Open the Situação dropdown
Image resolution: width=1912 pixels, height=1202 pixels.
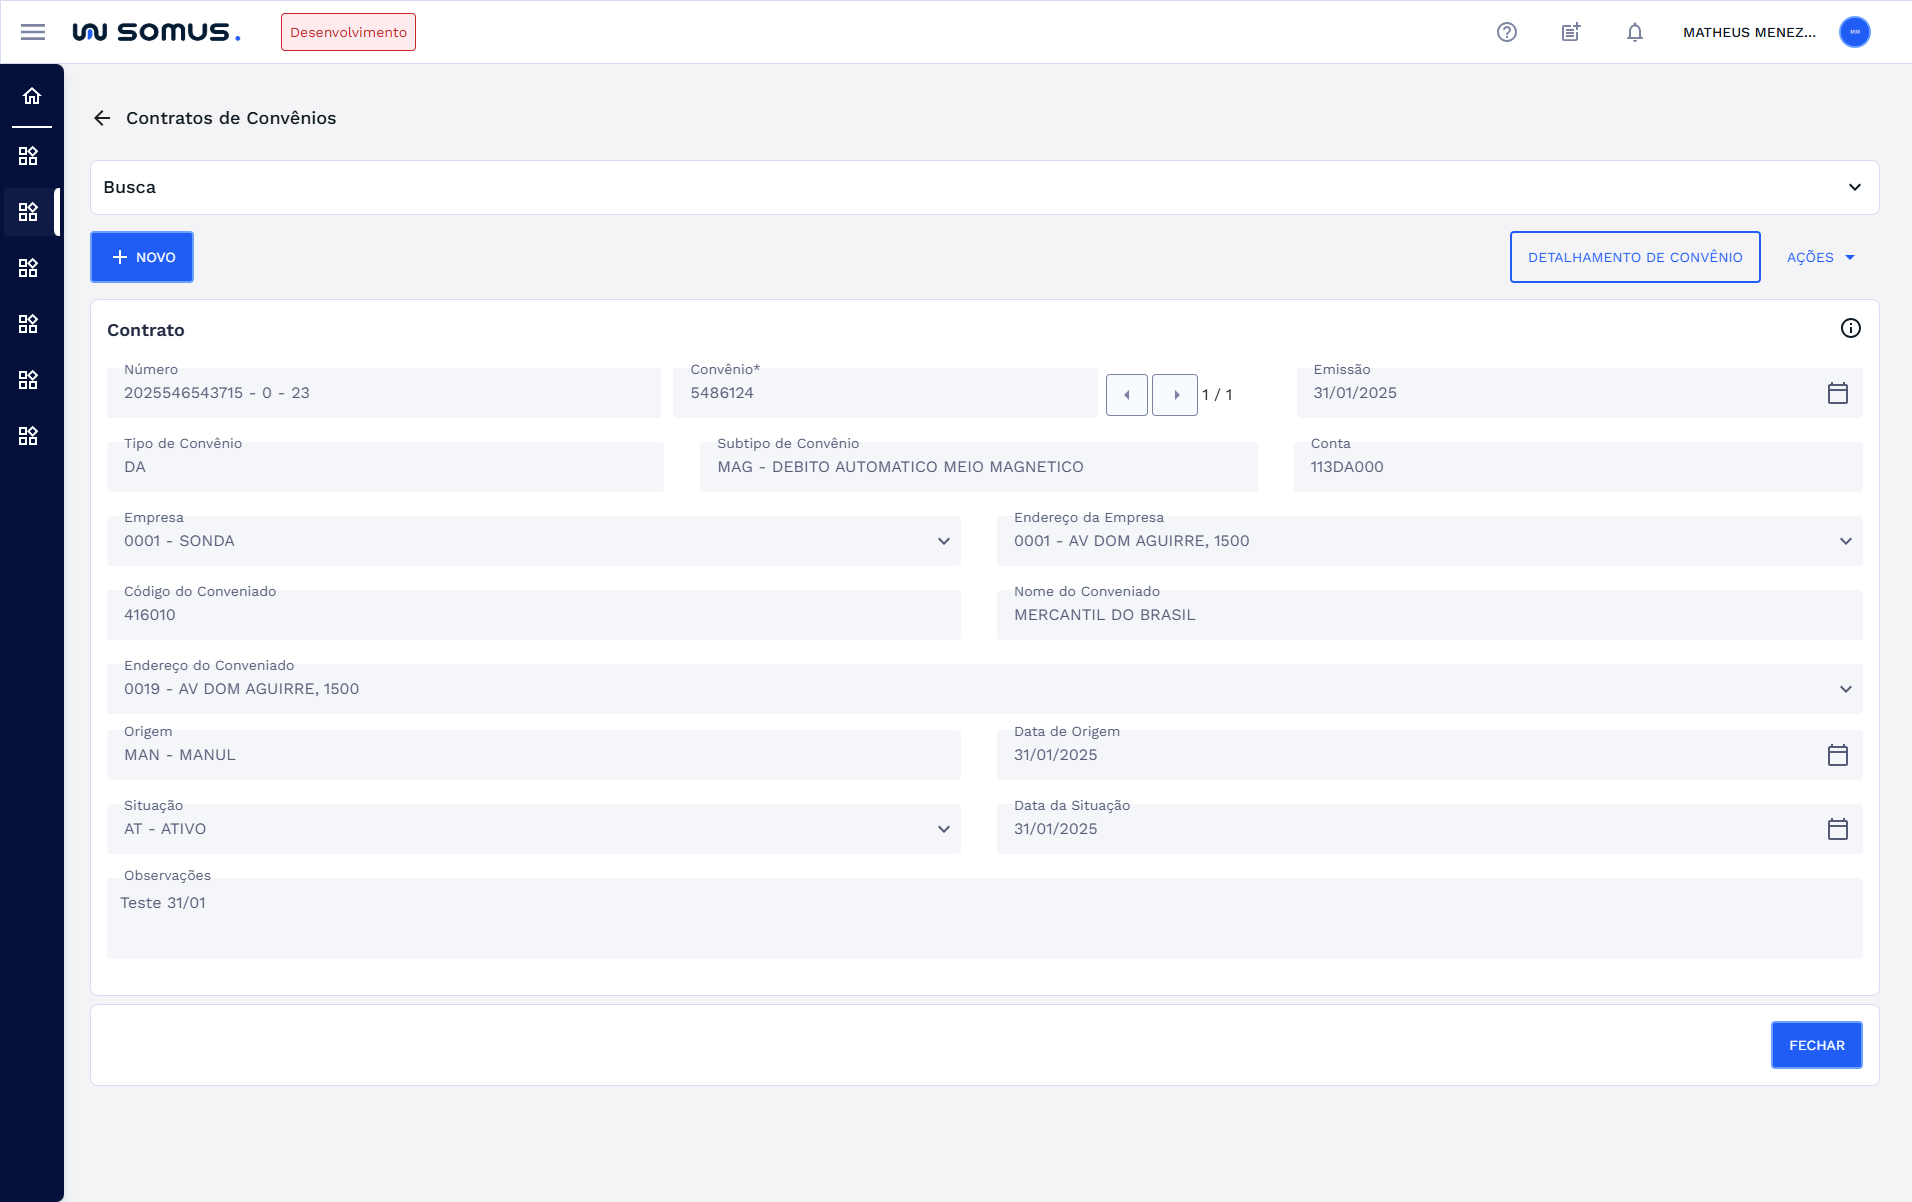coord(943,829)
